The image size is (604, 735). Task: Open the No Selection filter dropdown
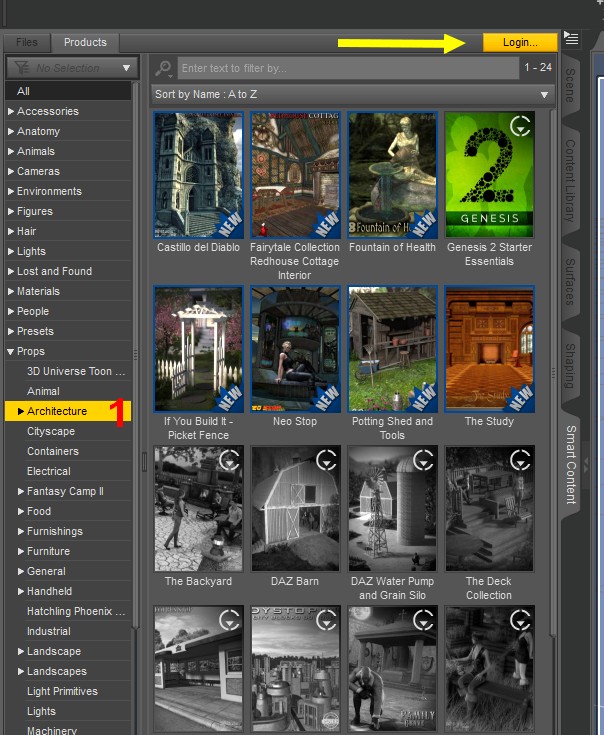pos(72,68)
